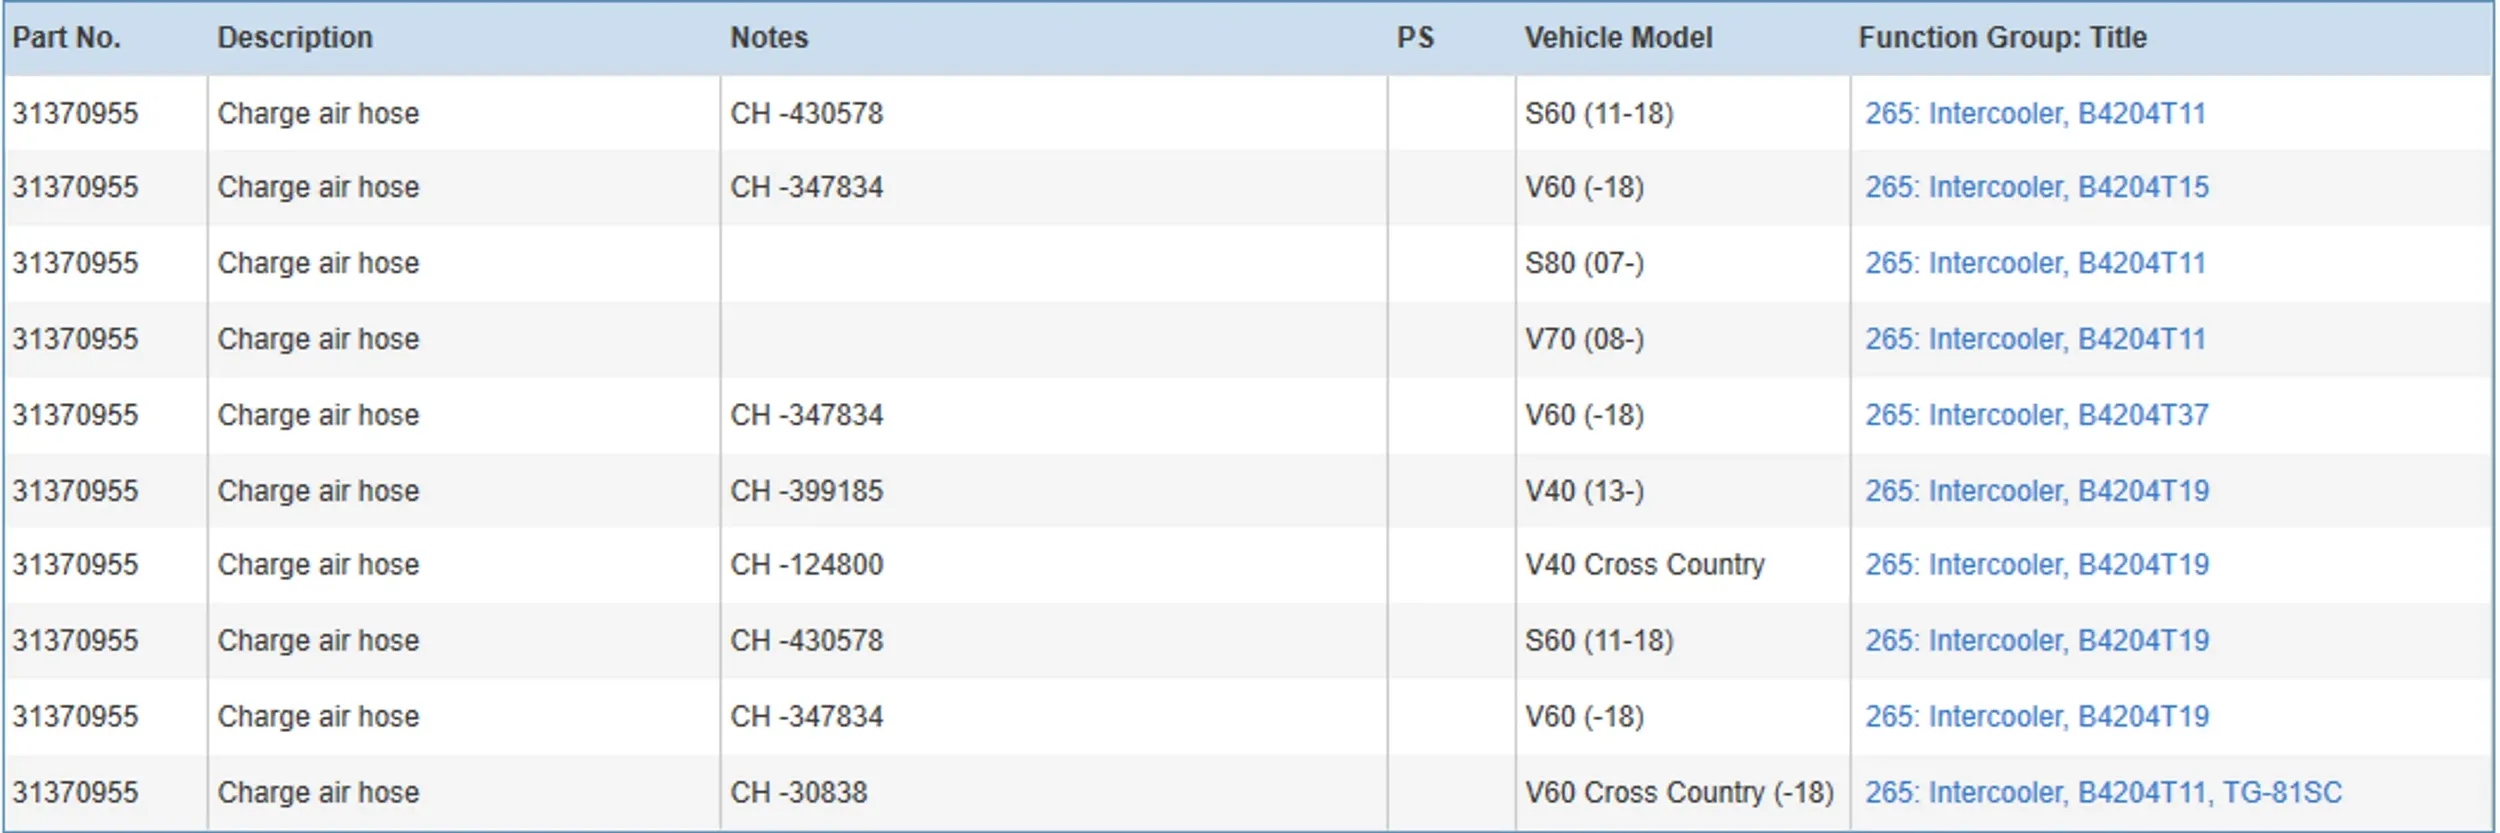The image size is (2500, 833).
Task: Click the PS column header
Action: [1415, 38]
